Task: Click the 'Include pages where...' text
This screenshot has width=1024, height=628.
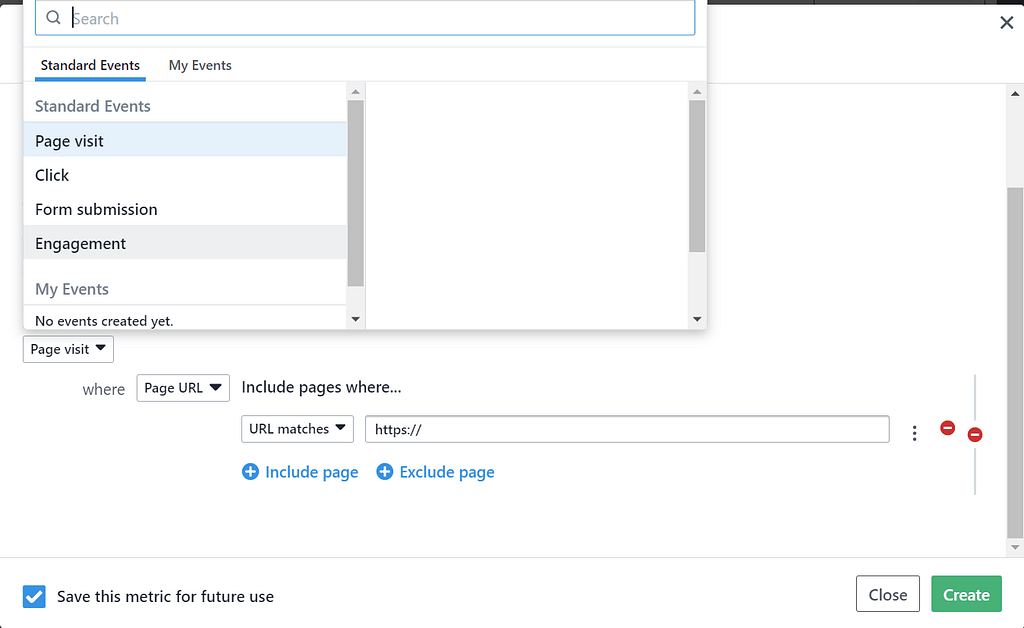Action: pos(321,387)
